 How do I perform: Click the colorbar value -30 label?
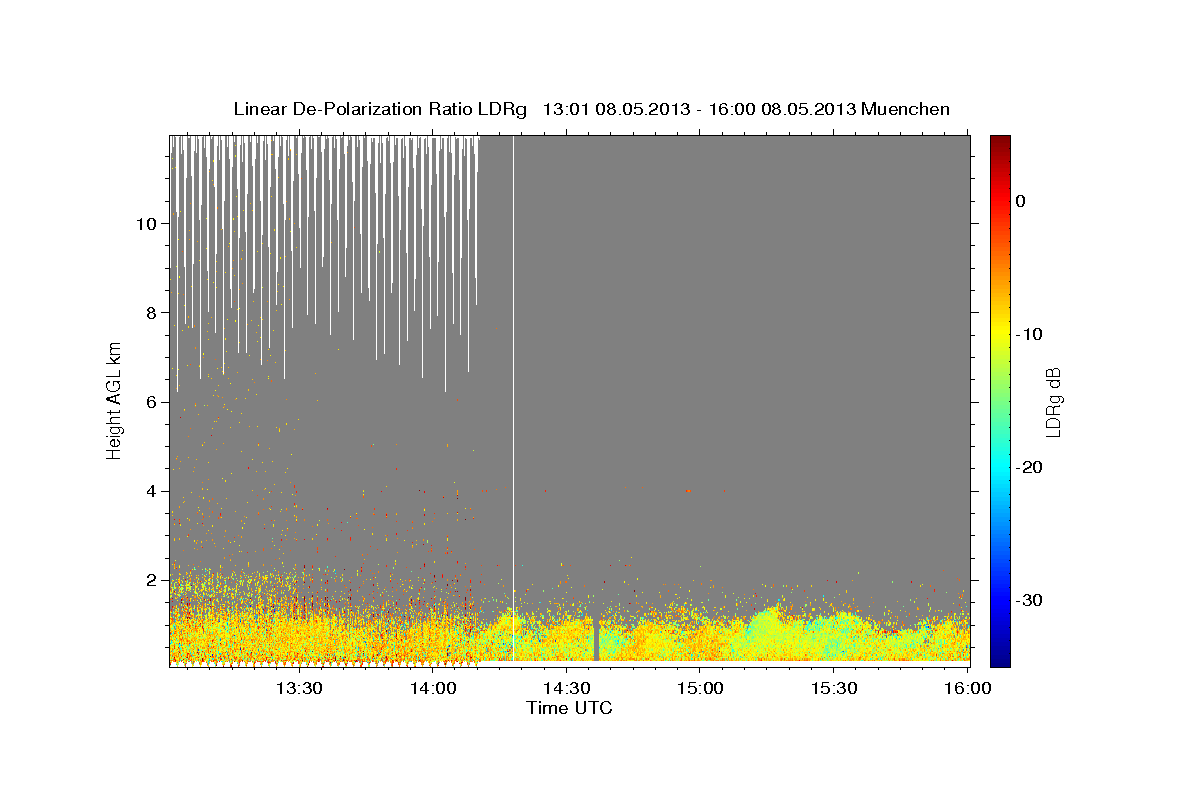[x=1029, y=600]
